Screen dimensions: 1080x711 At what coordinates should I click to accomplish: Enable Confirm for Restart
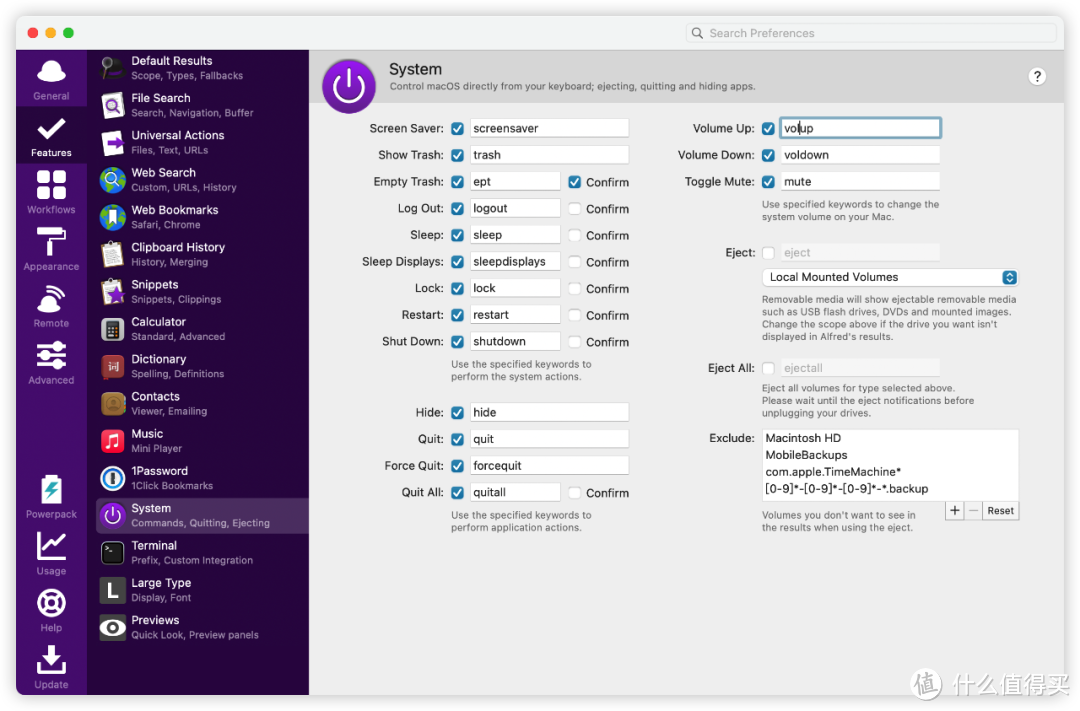[574, 315]
